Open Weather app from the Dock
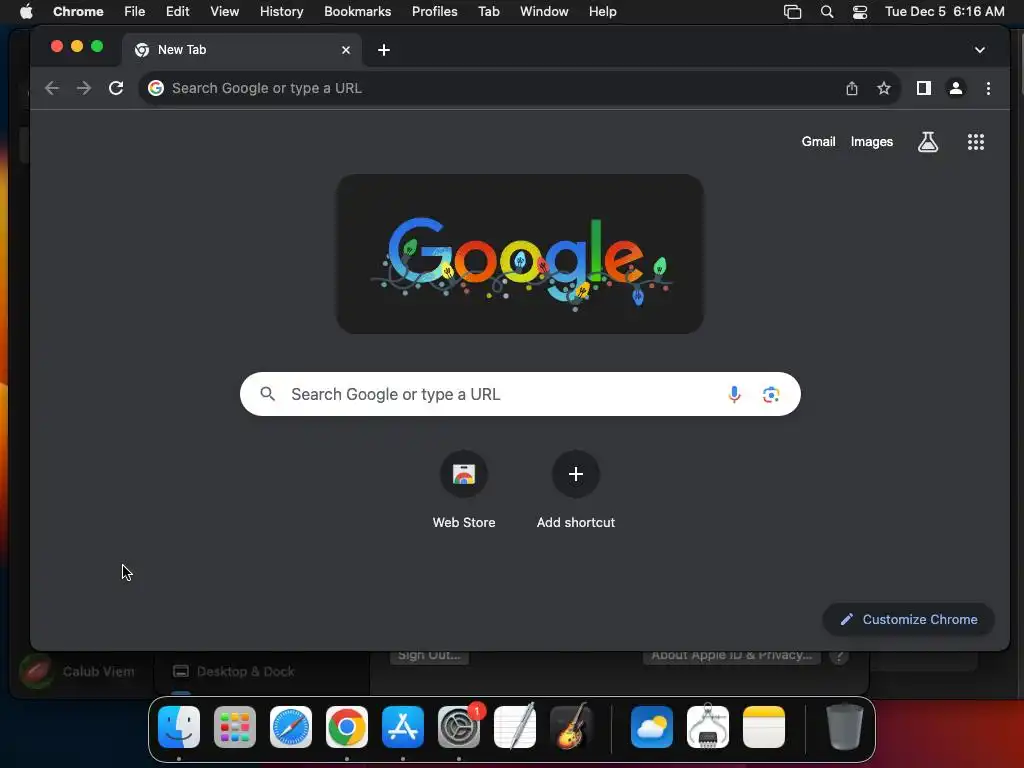 tap(652, 727)
